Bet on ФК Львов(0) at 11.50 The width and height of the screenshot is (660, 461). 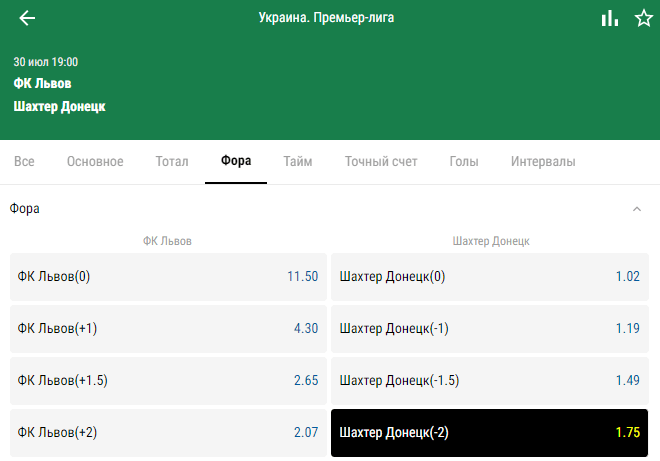pyautogui.click(x=168, y=277)
